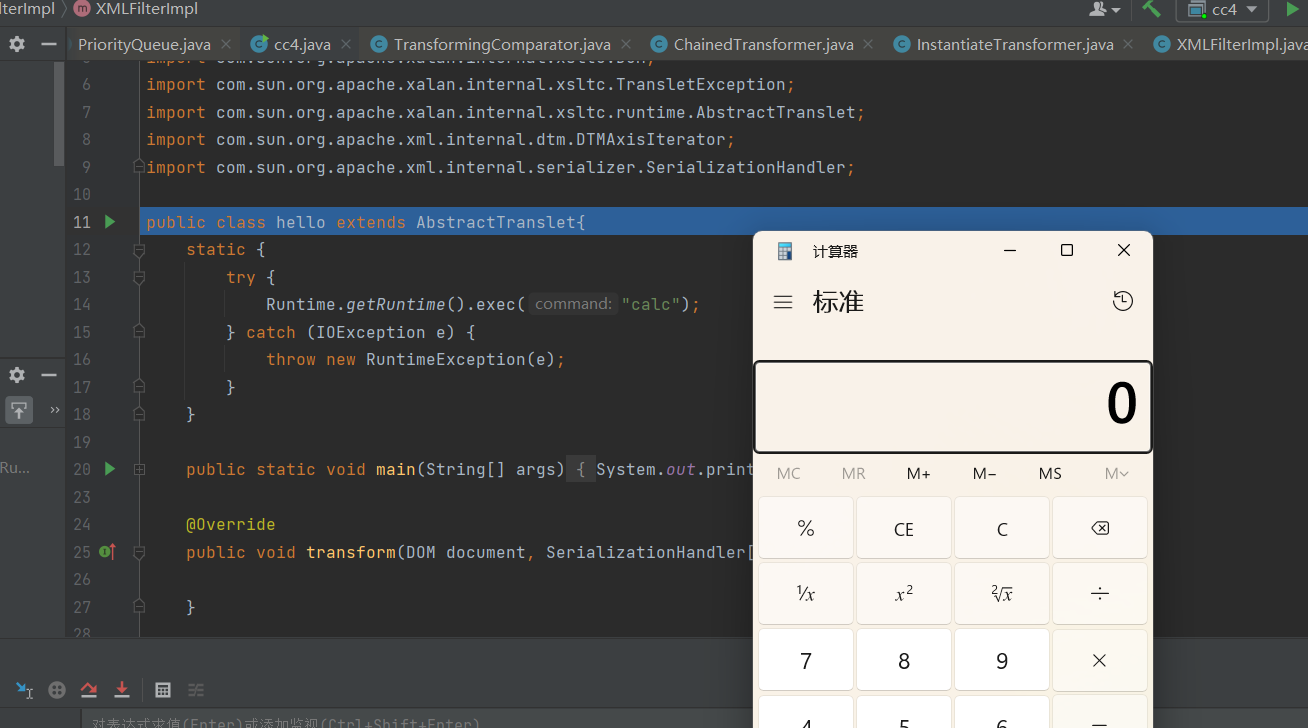Show hidden tool tabs with » chevron
The height and width of the screenshot is (728, 1308).
click(55, 409)
